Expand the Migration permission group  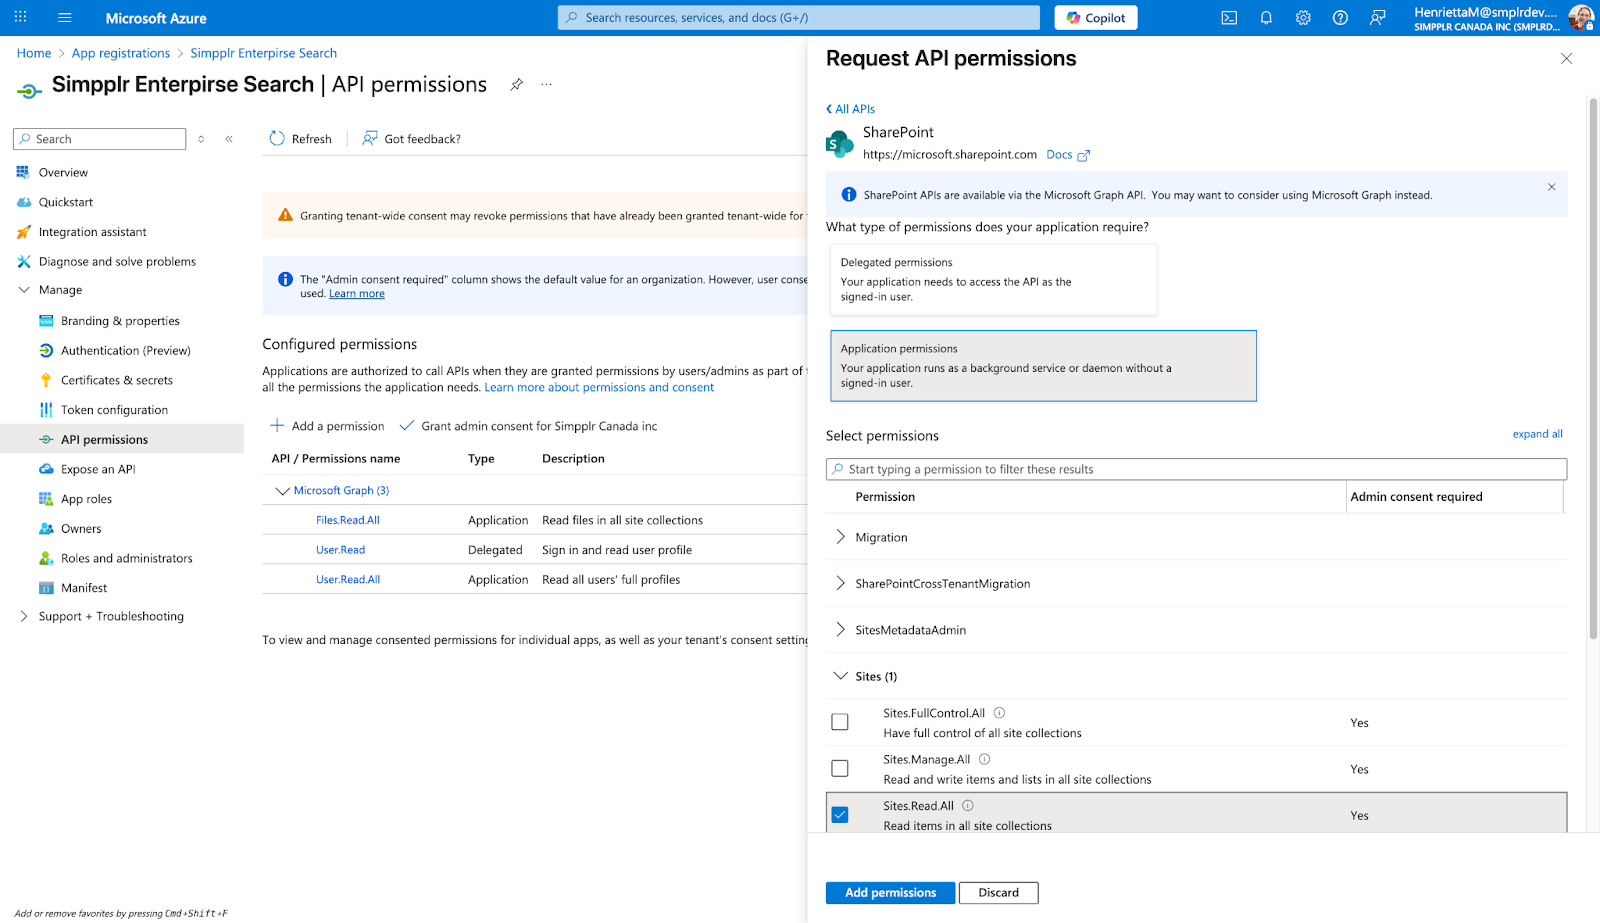840,537
